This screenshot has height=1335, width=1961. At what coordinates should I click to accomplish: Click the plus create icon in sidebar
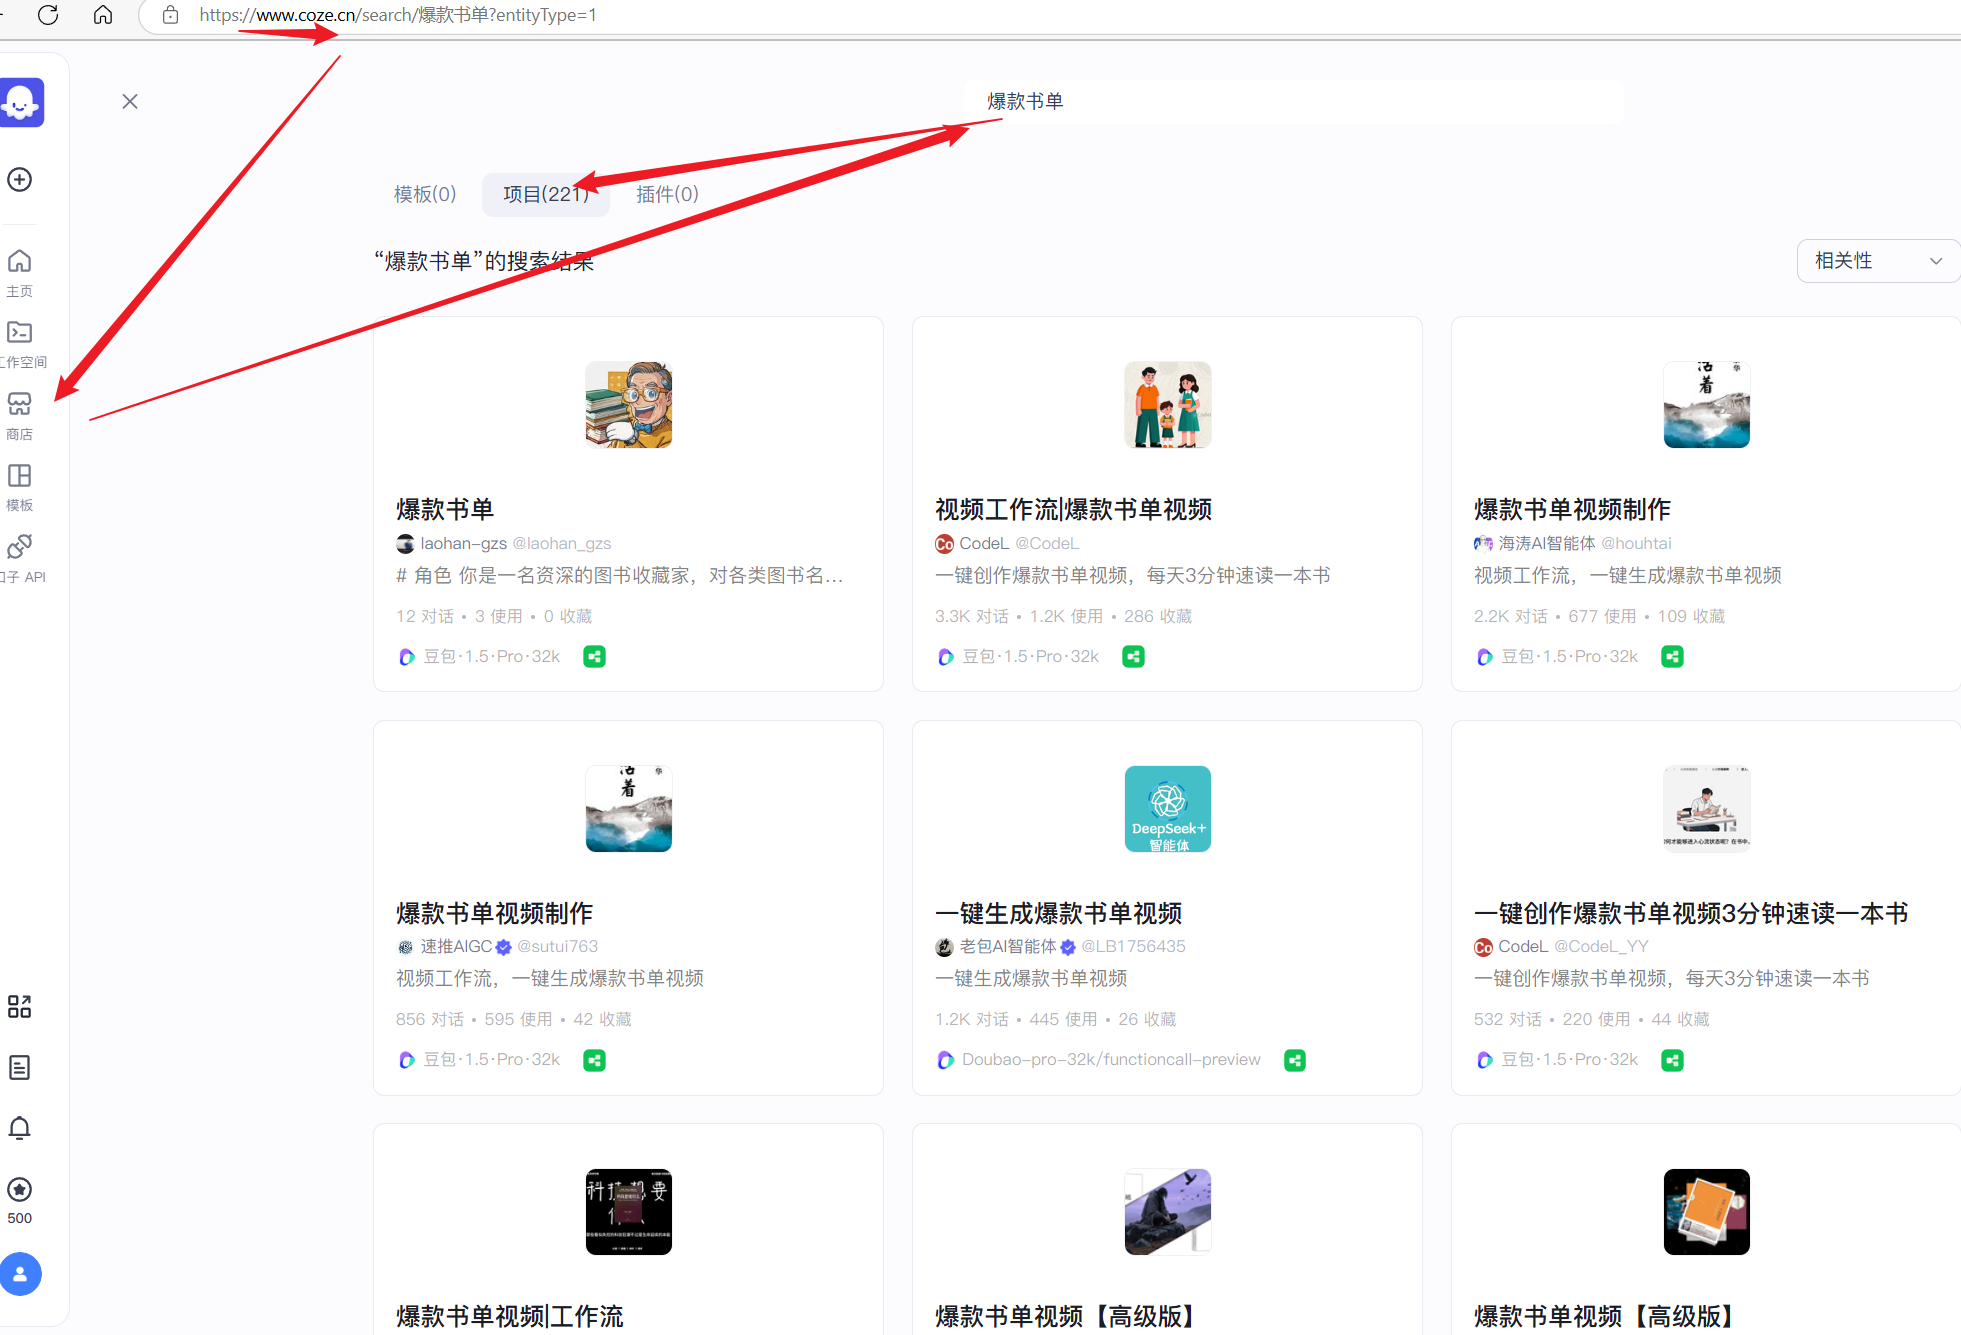click(x=20, y=180)
